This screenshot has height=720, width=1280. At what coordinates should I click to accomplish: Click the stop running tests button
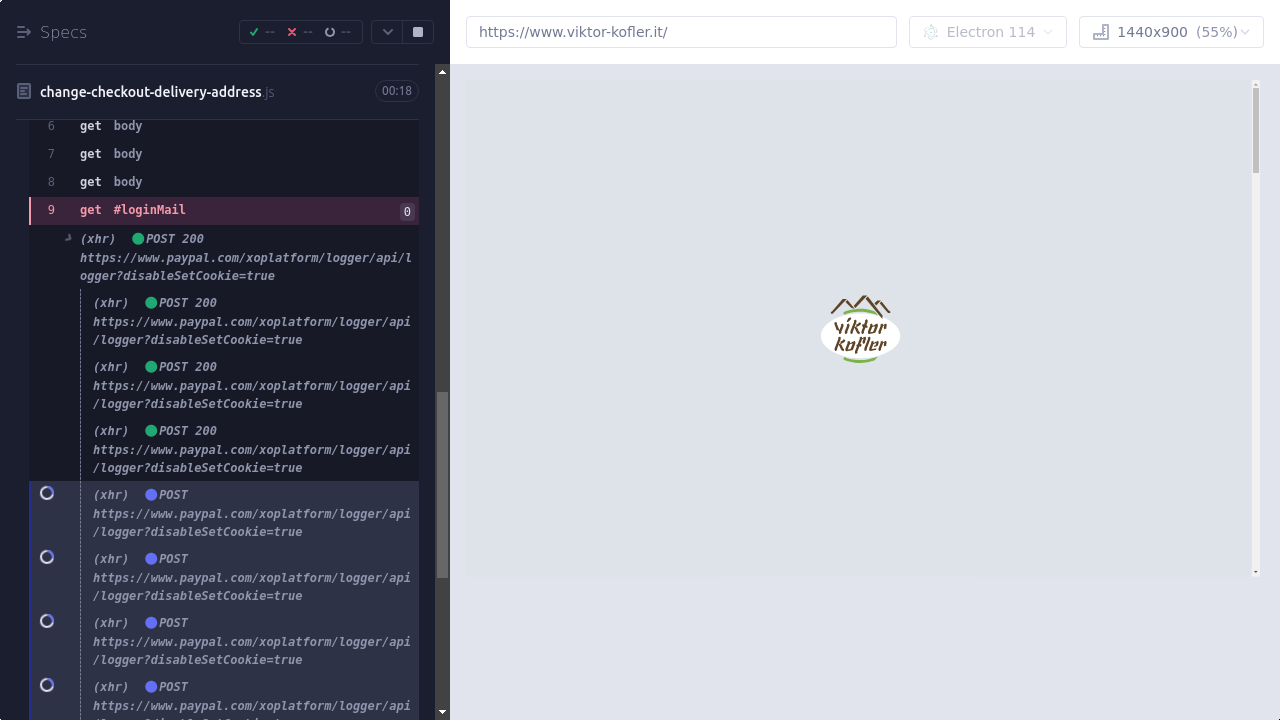point(418,32)
